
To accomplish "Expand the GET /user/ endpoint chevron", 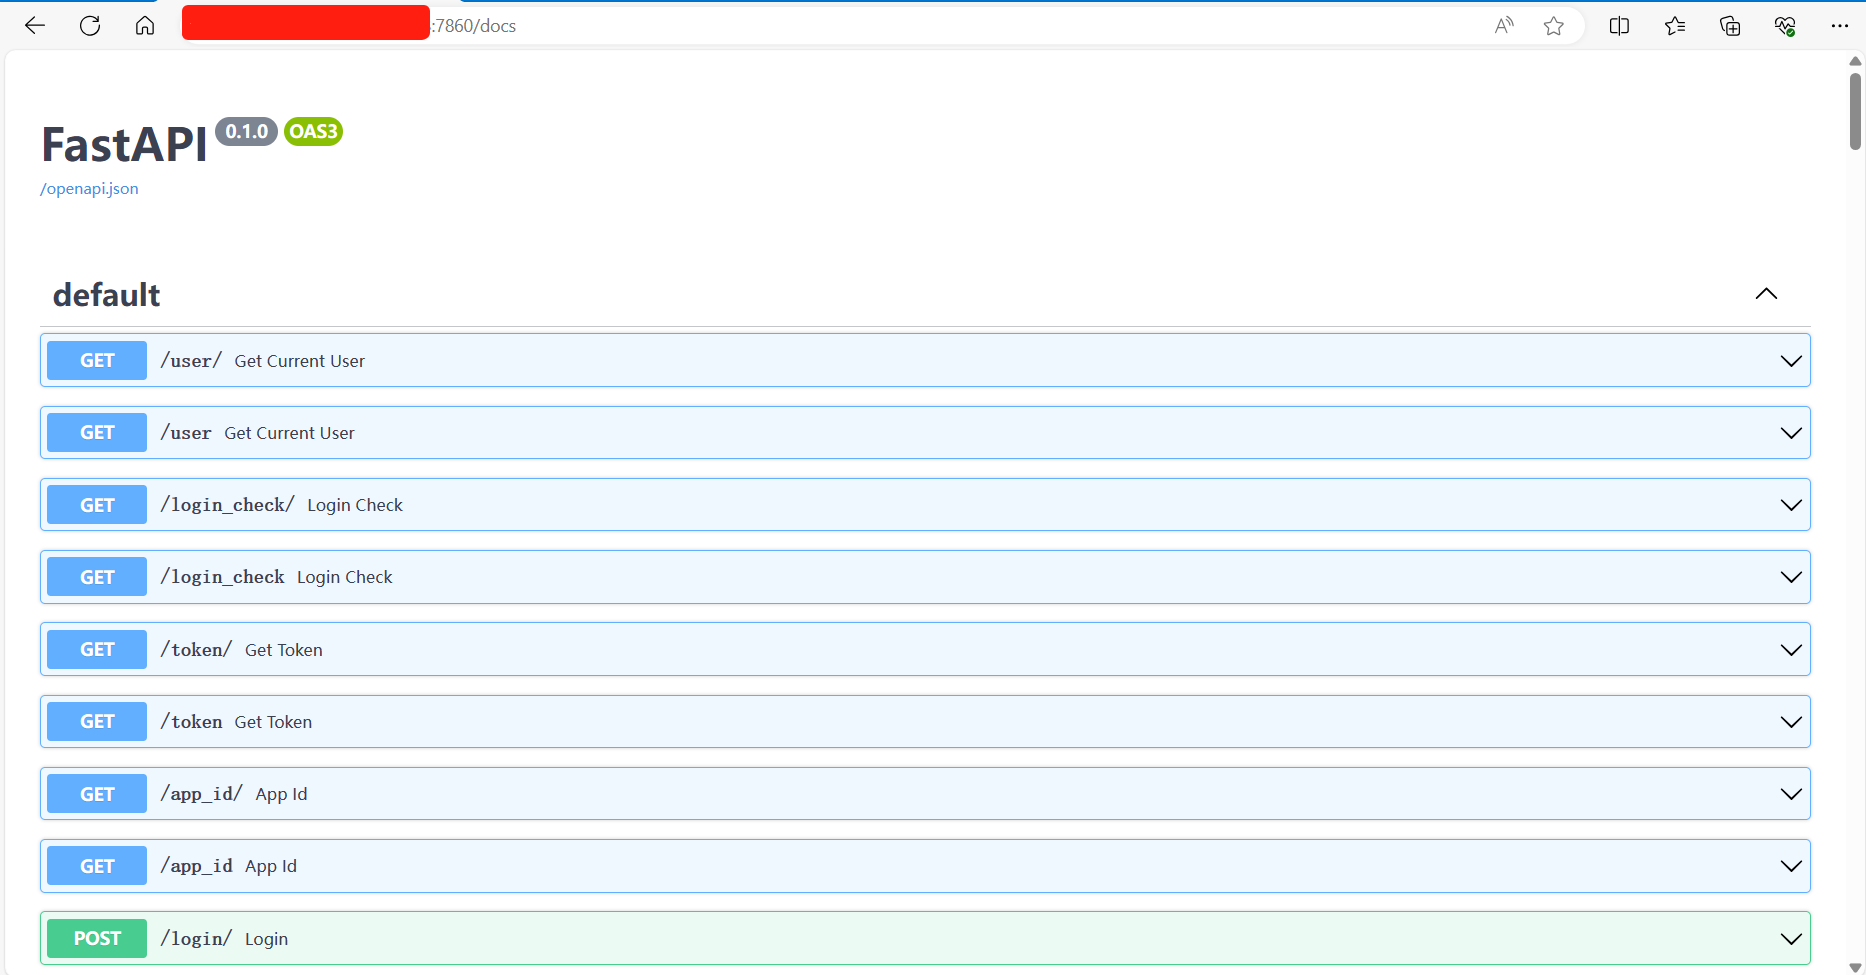I will [x=1791, y=361].
